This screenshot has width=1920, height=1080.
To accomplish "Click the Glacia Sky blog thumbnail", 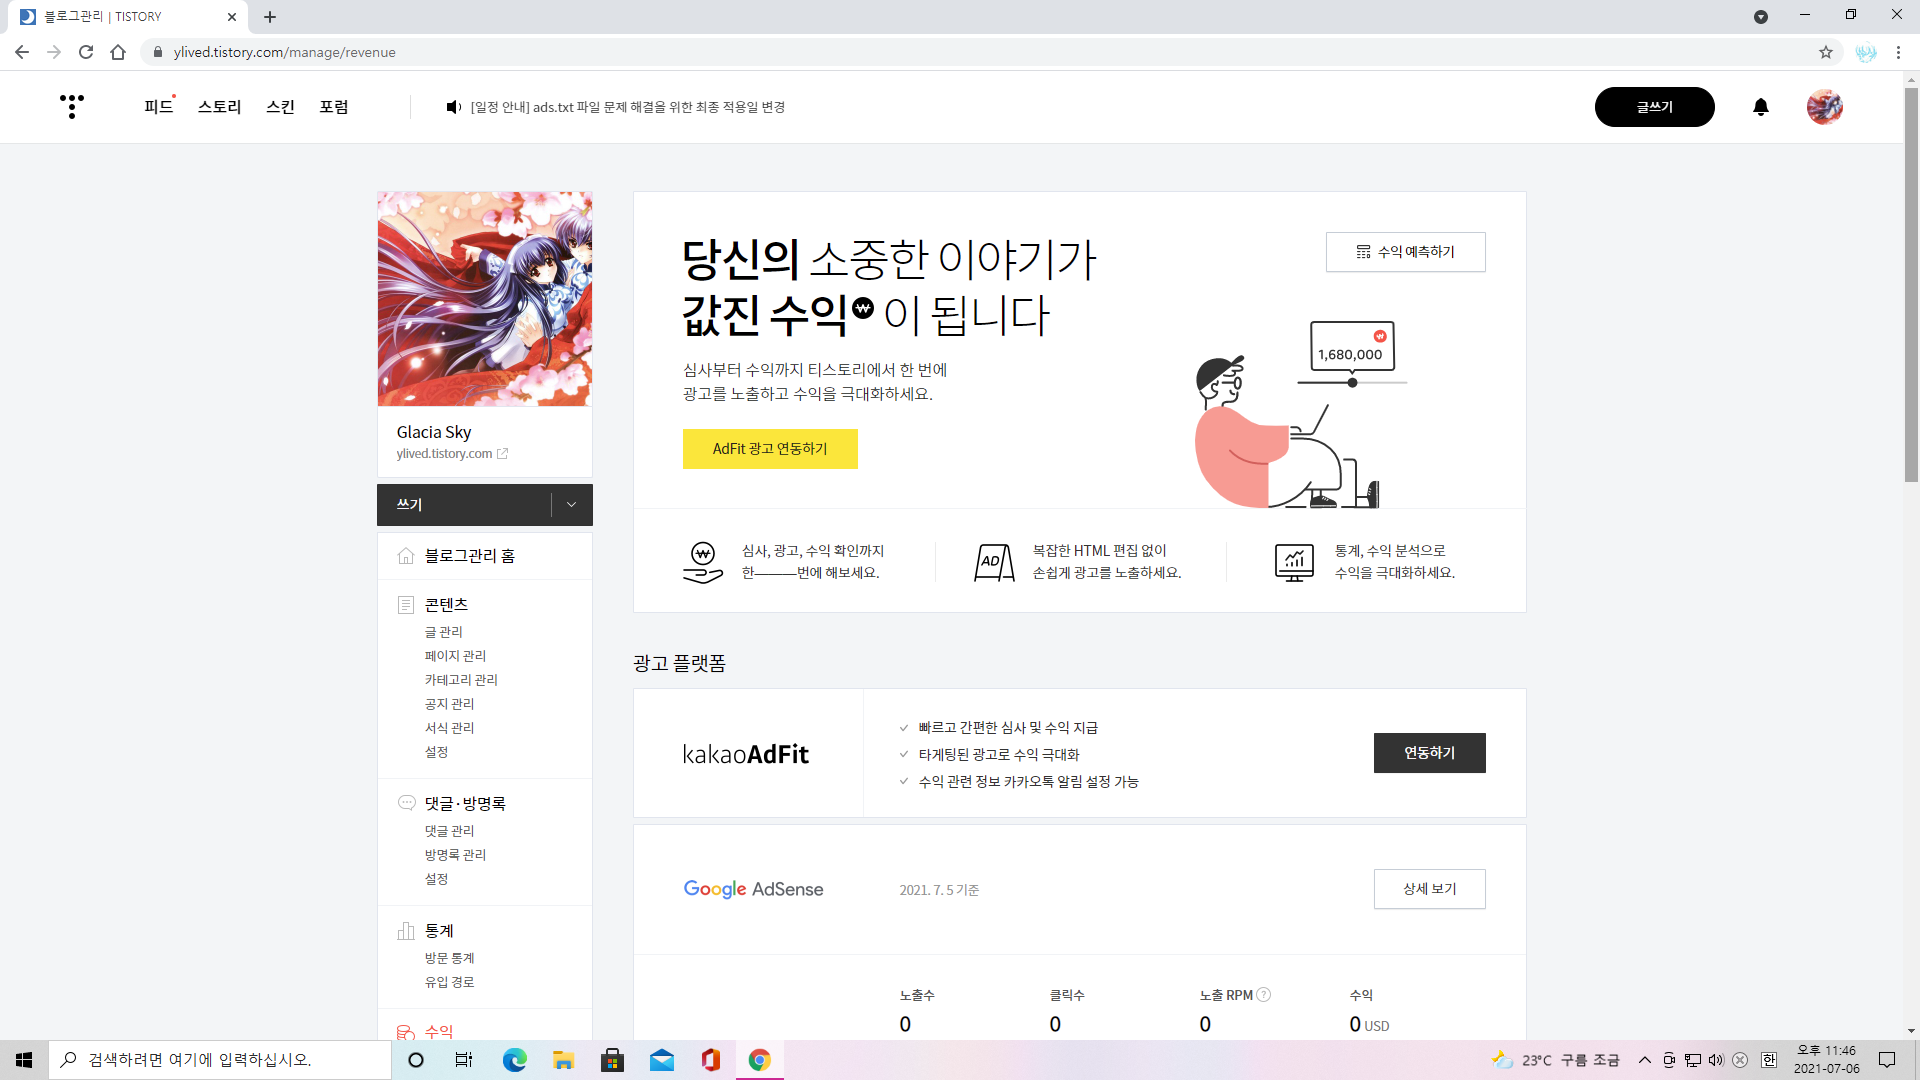I will [x=485, y=299].
